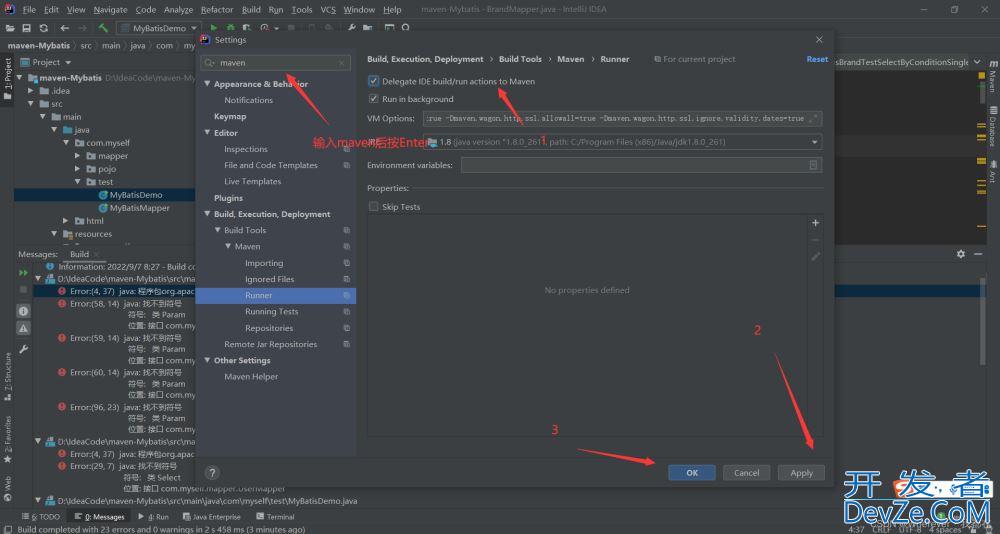Click the wrench icon in Messages panel
The height and width of the screenshot is (534, 1000).
point(24,349)
